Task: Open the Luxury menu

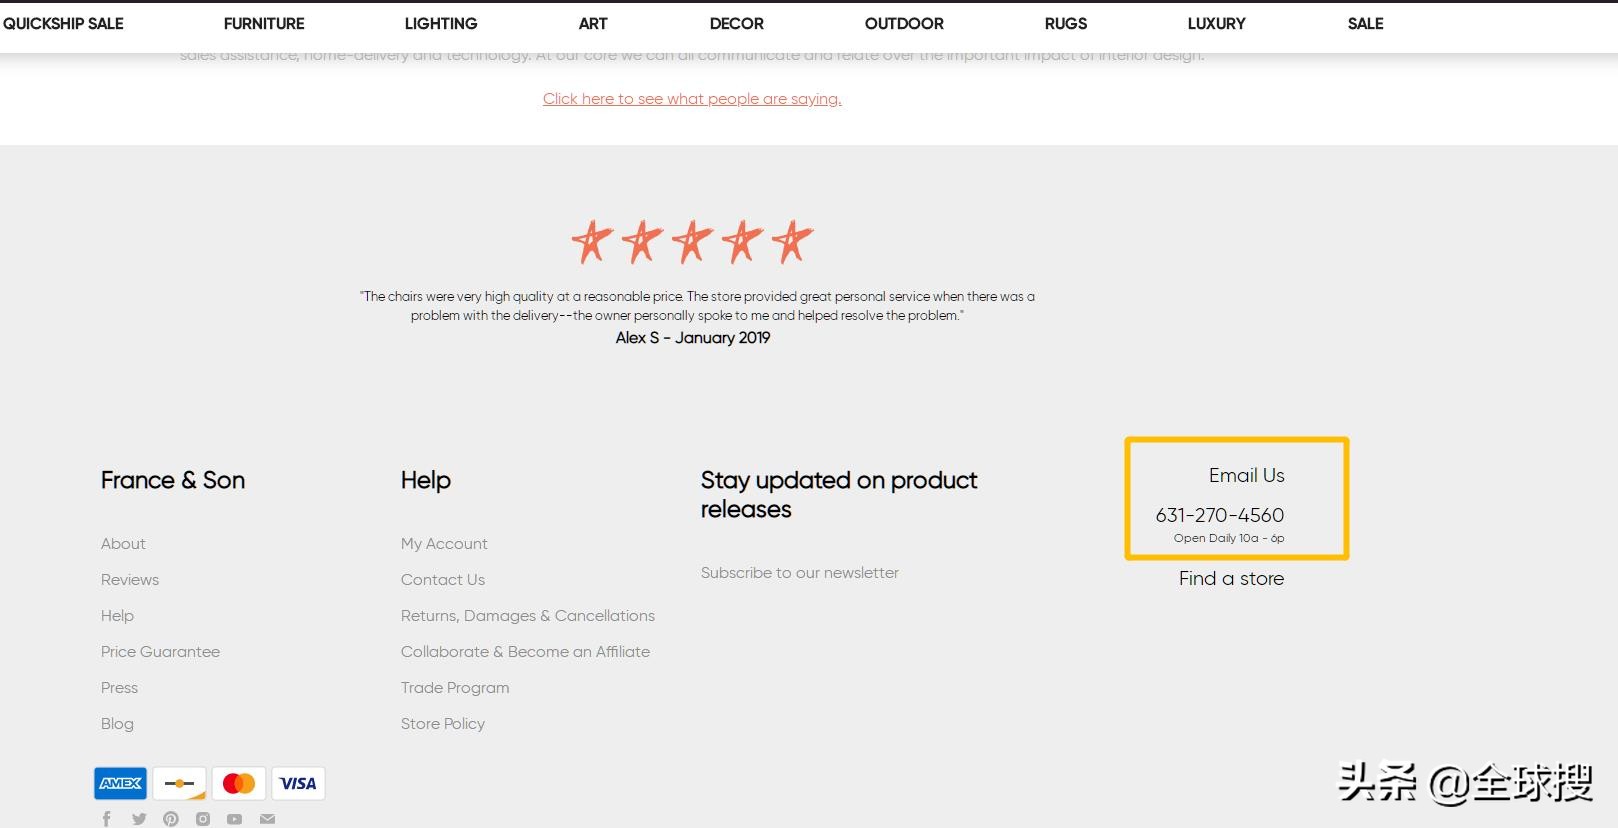Action: 1217,23
